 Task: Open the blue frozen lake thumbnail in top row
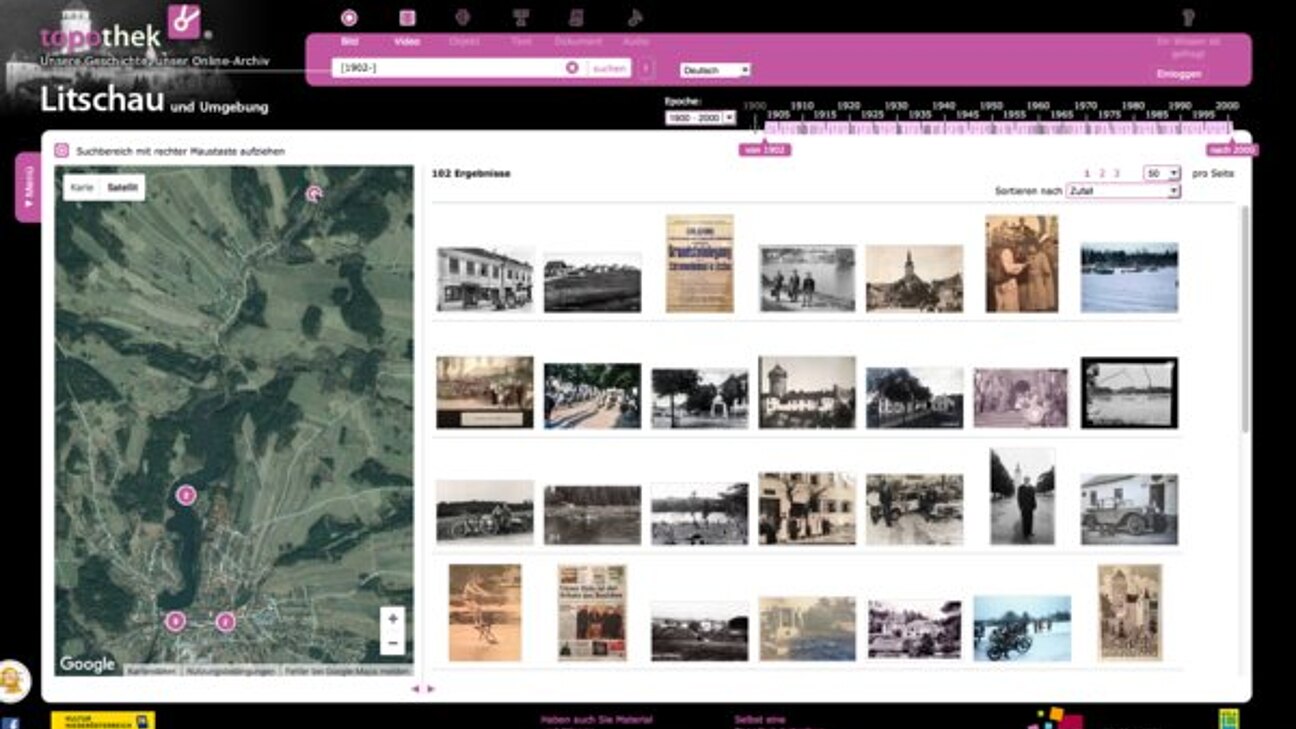pyautogui.click(x=1129, y=277)
